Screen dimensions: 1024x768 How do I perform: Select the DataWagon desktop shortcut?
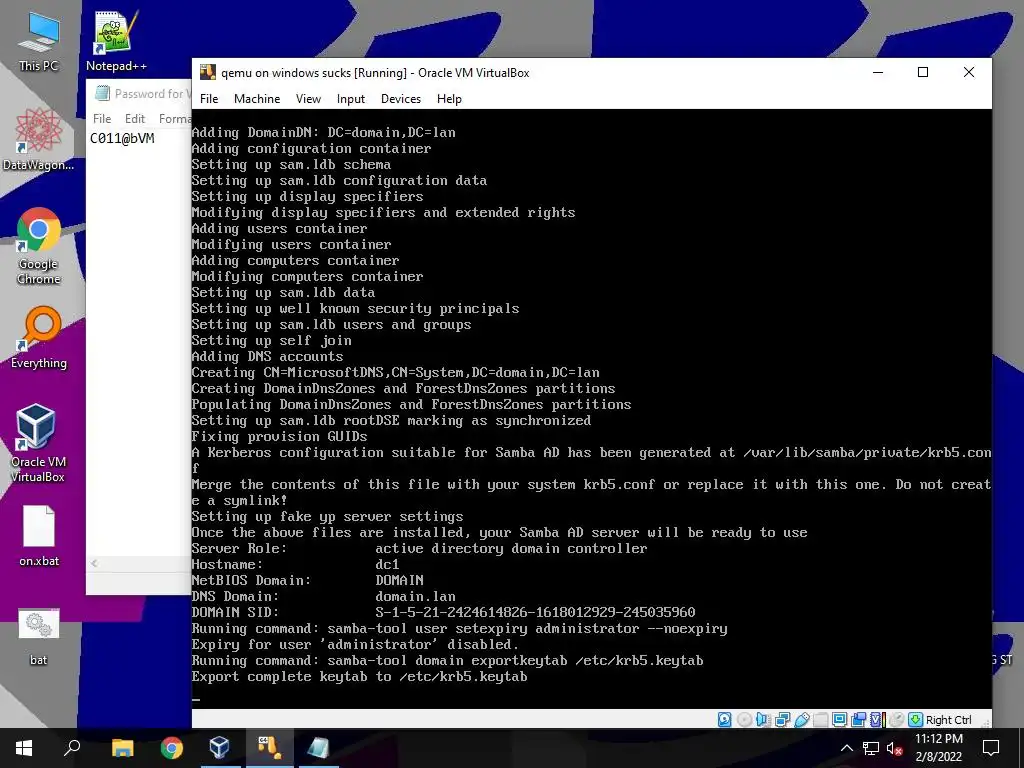(39, 140)
